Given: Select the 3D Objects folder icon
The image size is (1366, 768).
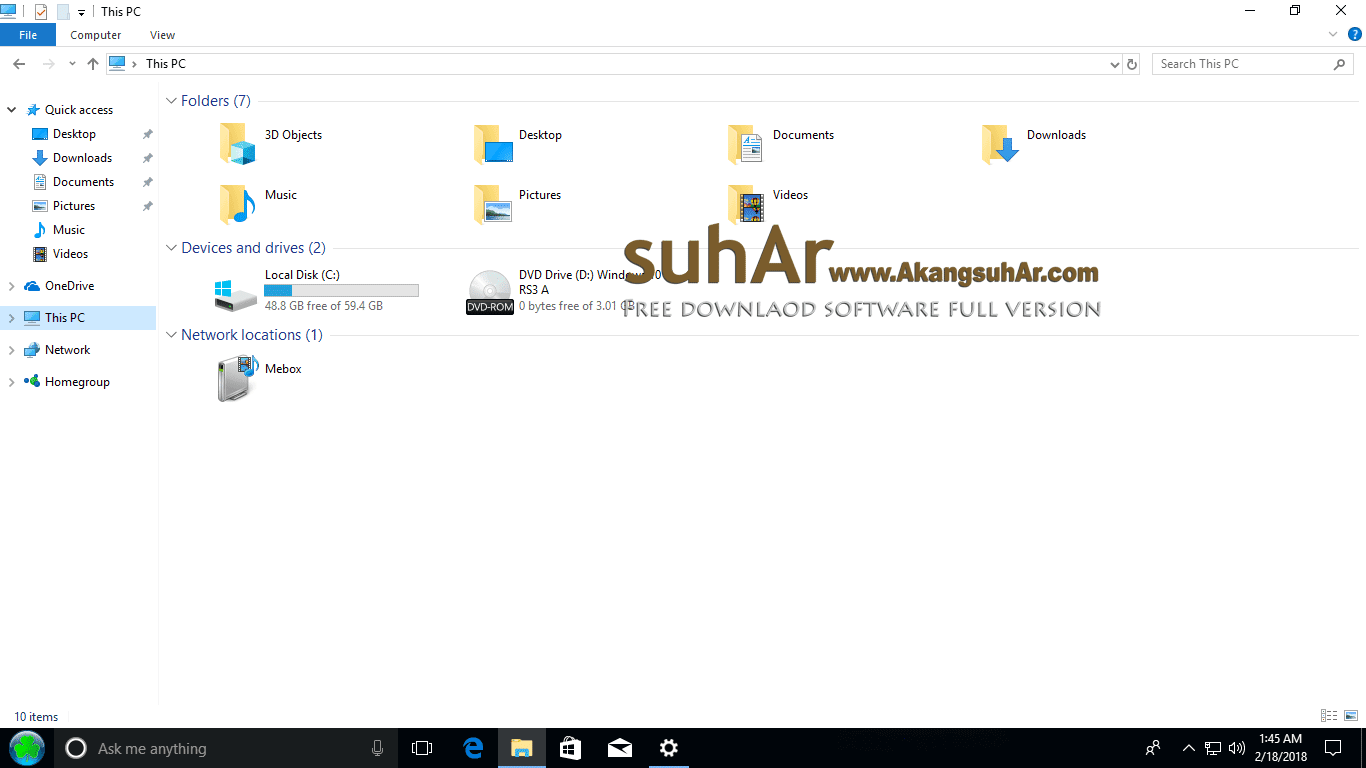Looking at the screenshot, I should pos(238,144).
